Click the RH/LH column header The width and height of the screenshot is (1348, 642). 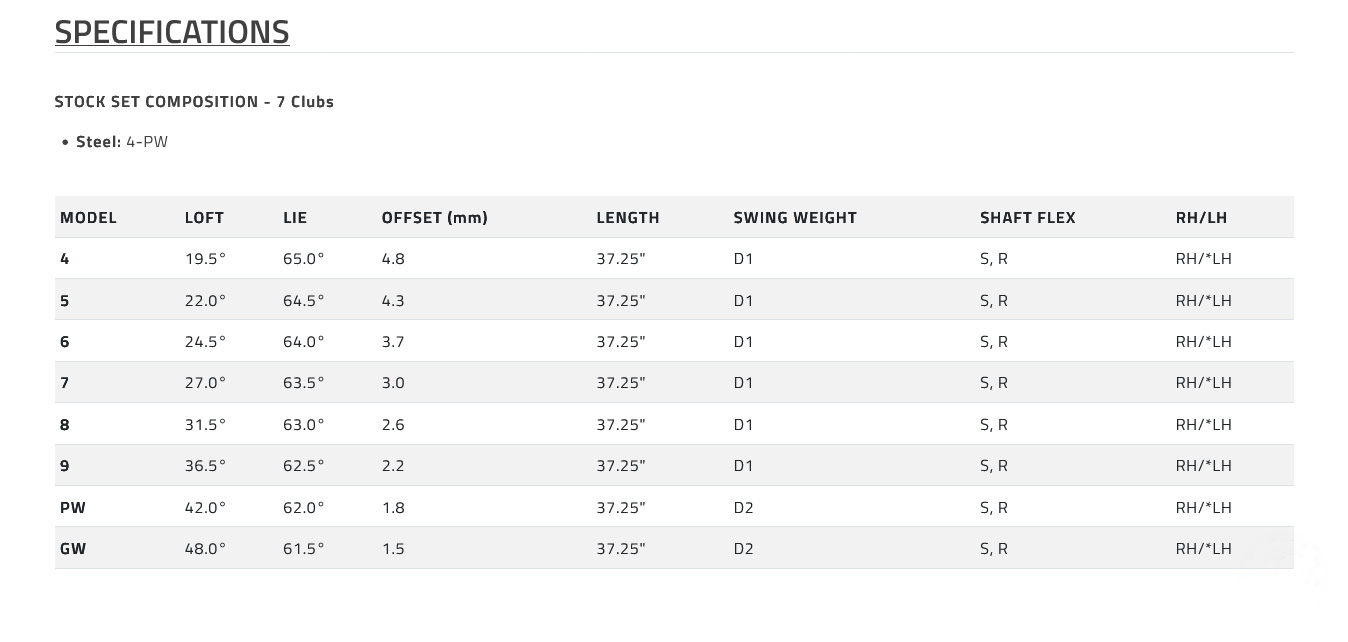pos(1201,218)
